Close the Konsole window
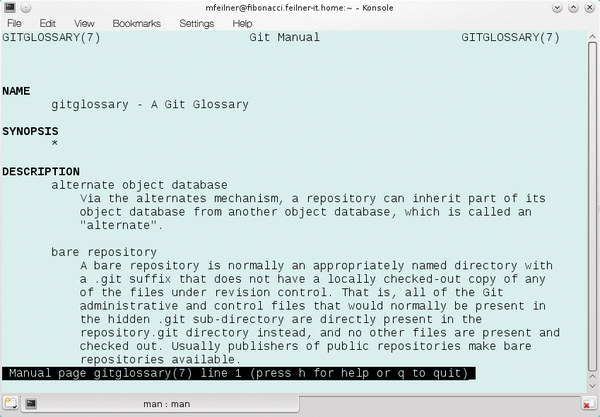Viewport: 600px width, 417px height. click(x=590, y=7)
